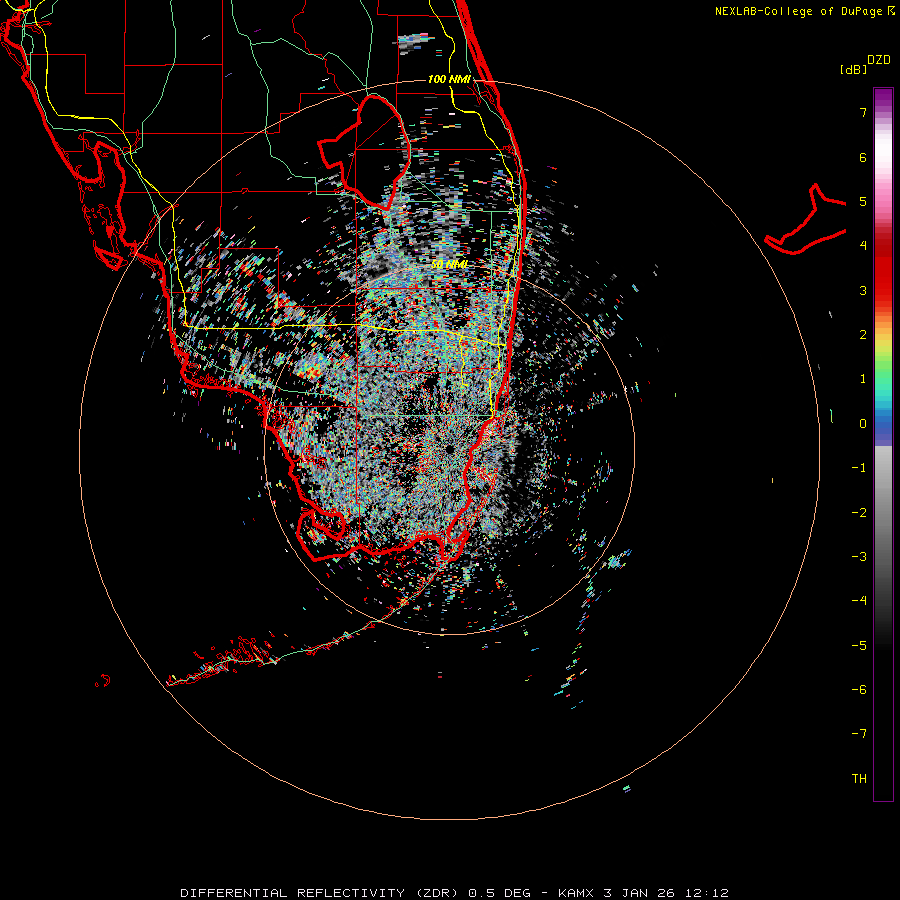This screenshot has height=900, width=900.
Task: Click the 0 value on color scale
Action: click(x=863, y=424)
